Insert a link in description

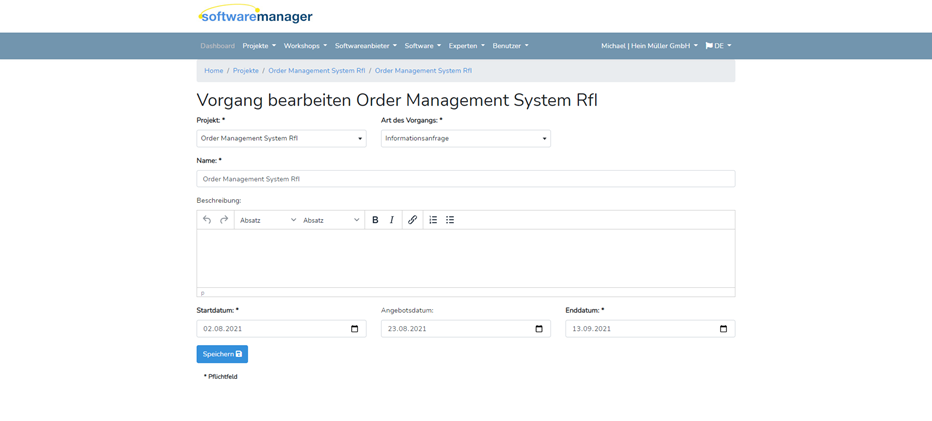(413, 220)
